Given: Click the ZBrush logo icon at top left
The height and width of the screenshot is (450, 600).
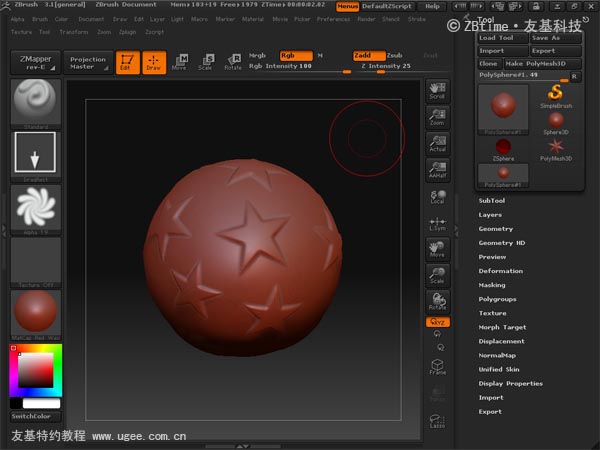Looking at the screenshot, I should coord(6,5).
